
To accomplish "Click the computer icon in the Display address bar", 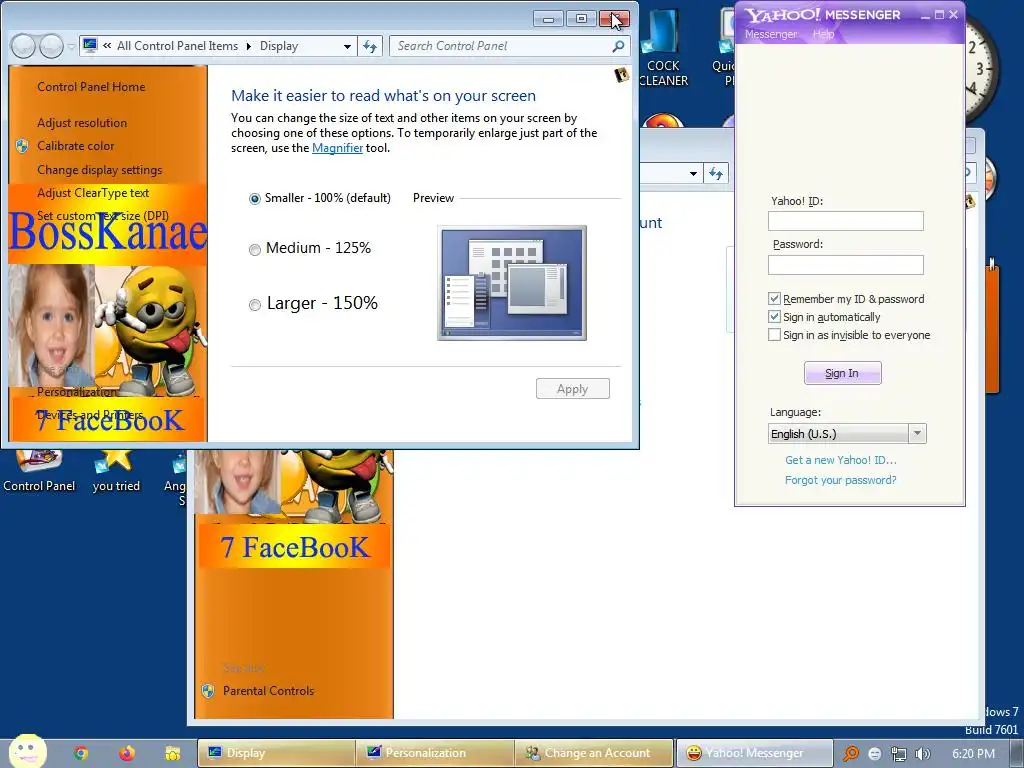I will click(x=90, y=45).
